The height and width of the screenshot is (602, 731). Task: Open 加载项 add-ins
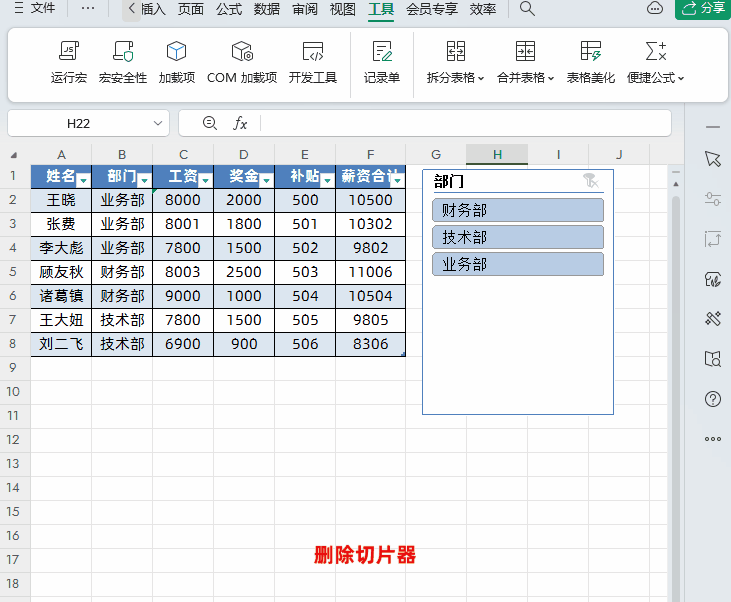tap(177, 62)
